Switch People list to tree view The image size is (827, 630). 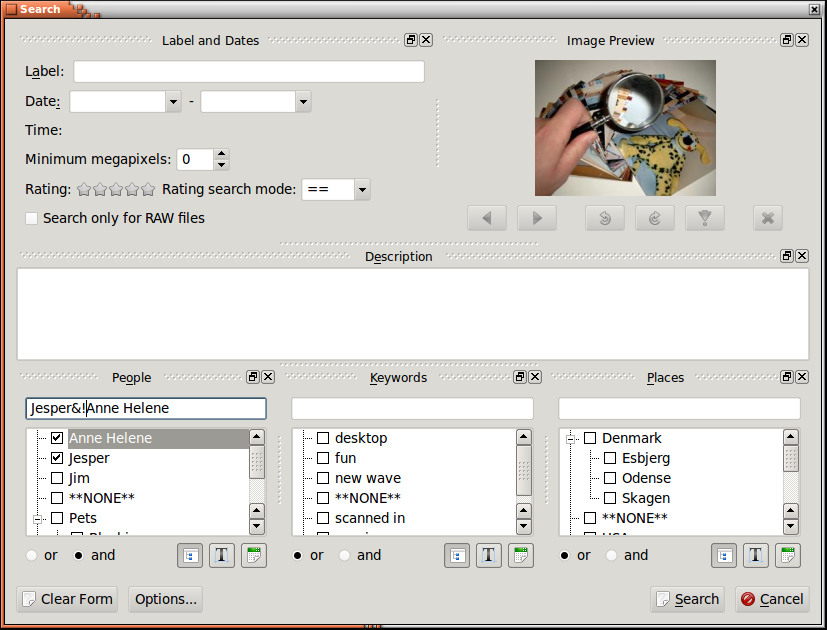point(190,556)
